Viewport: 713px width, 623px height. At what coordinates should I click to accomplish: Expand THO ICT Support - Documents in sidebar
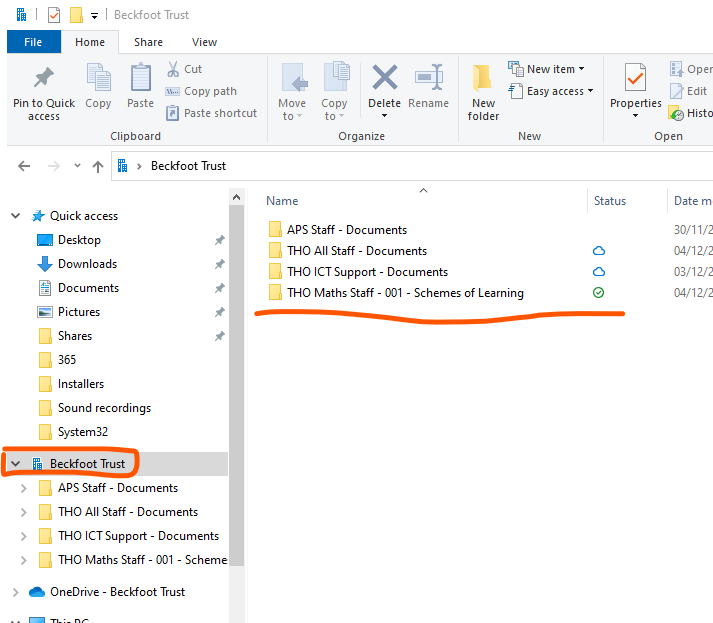pos(23,536)
